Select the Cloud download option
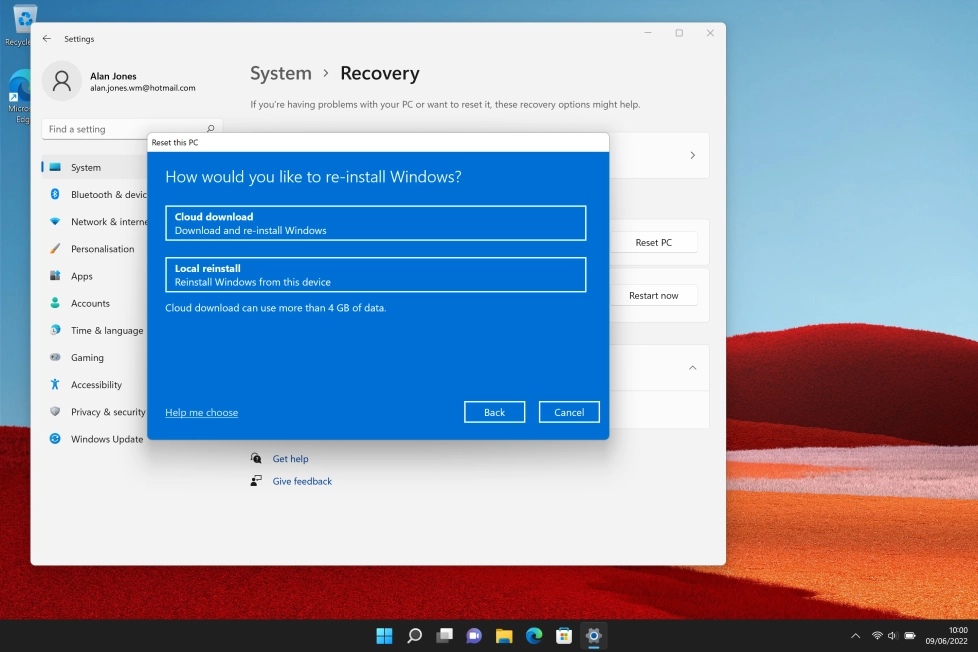 pos(375,222)
